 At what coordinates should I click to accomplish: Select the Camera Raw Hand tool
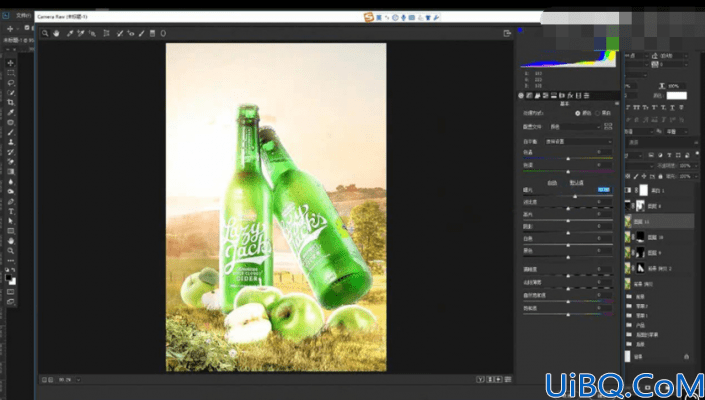(x=56, y=33)
